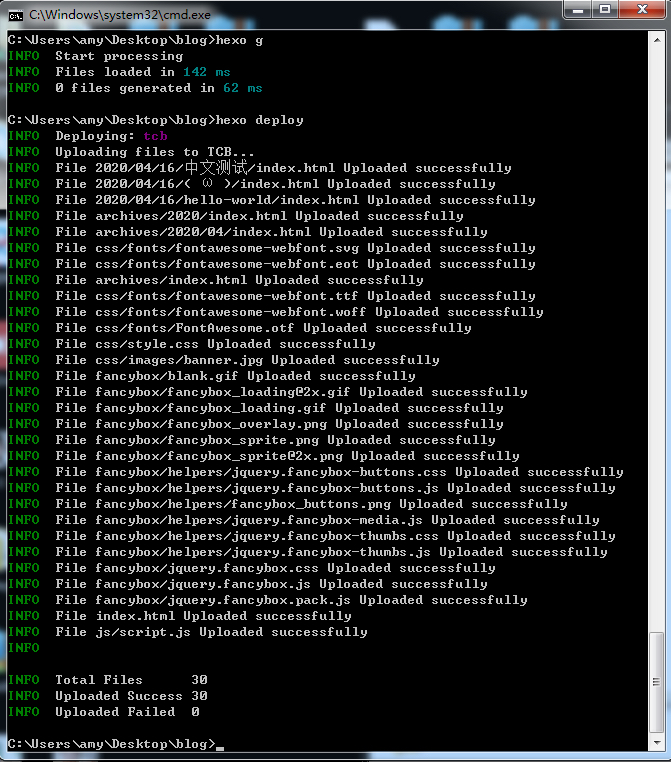671x762 pixels.
Task: Click fancybox_sprite@2x.png upload line
Action: 263,457
